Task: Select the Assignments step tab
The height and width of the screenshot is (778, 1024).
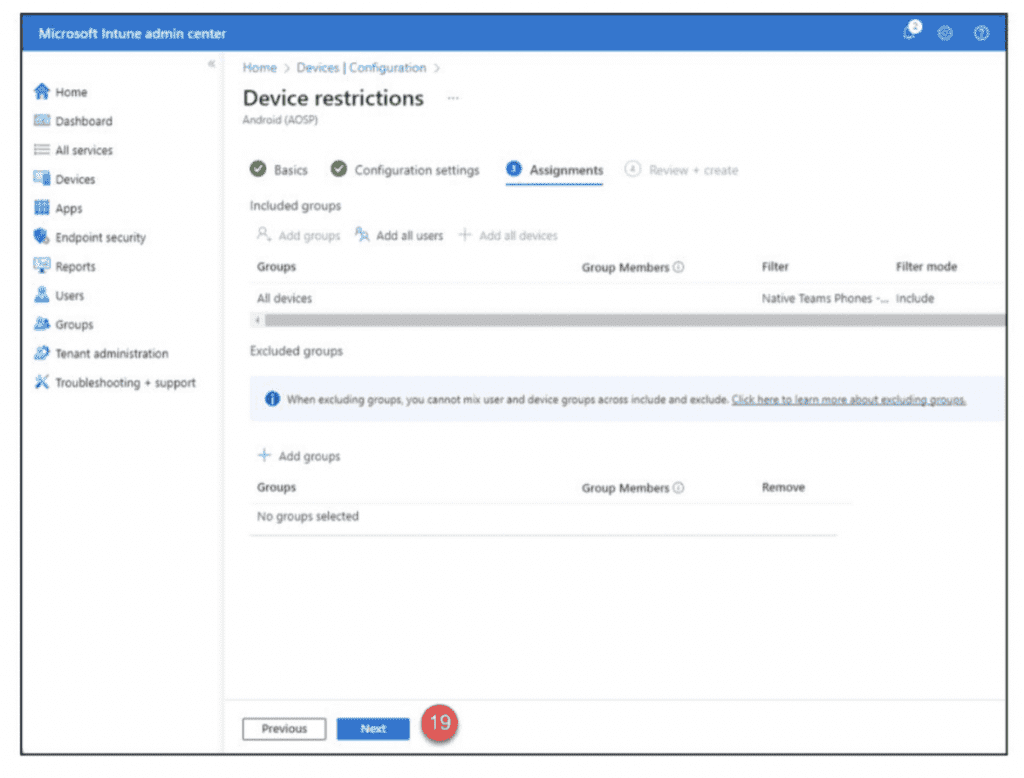Action: (554, 170)
